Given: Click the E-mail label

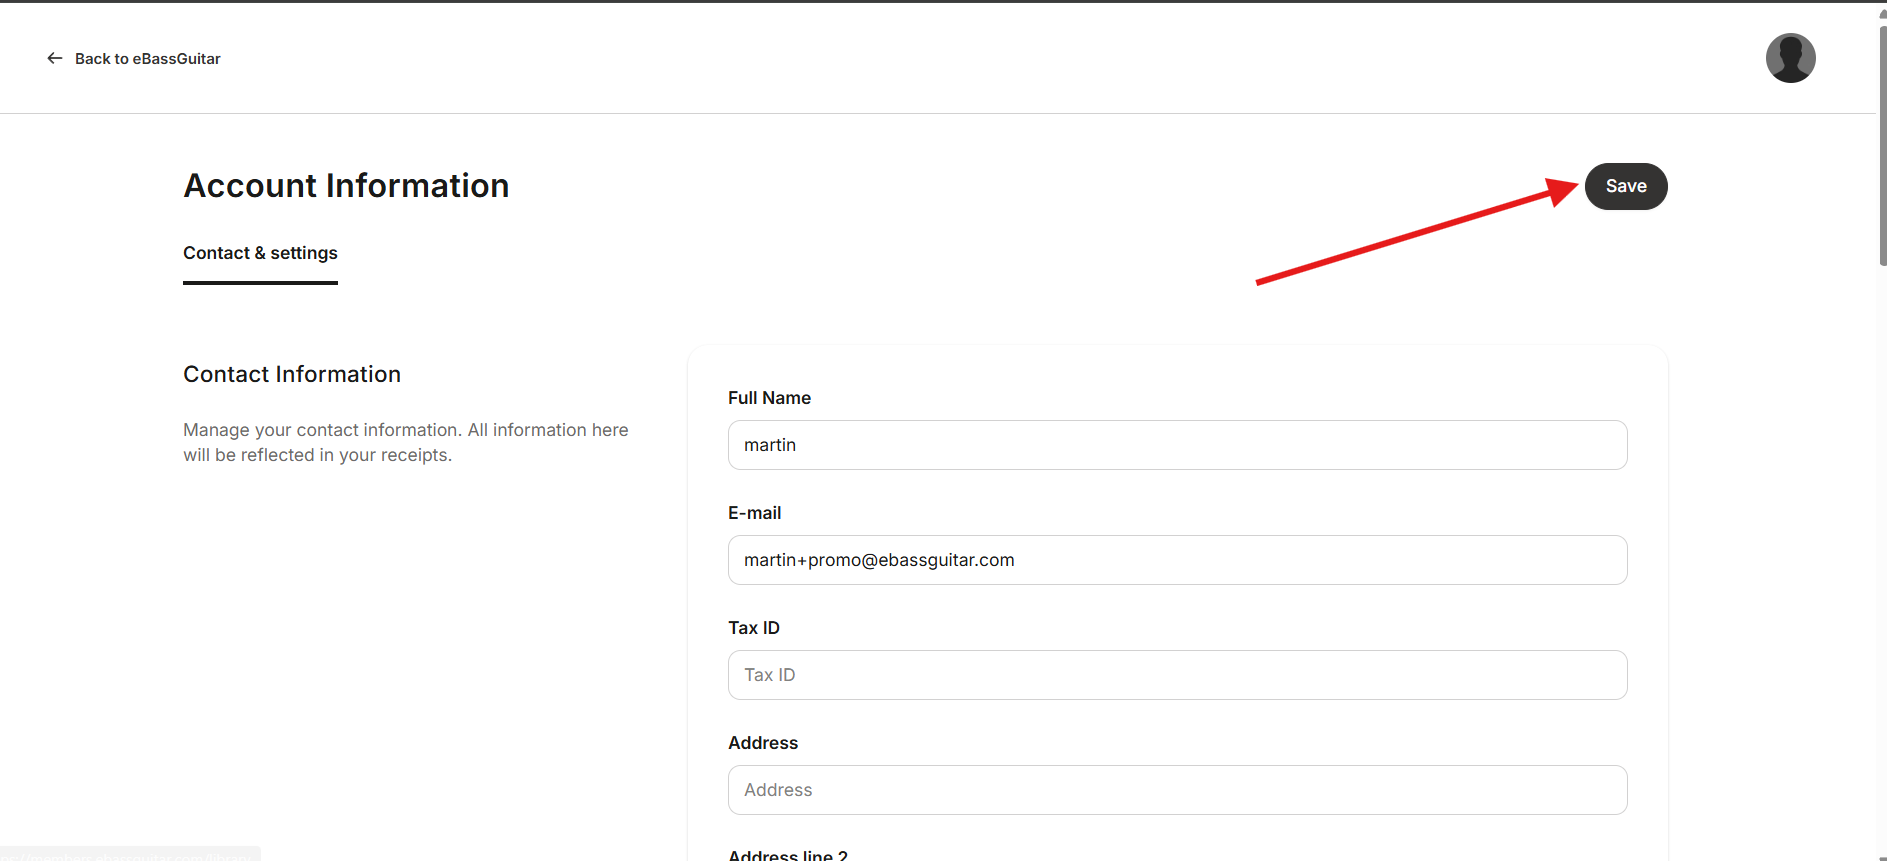Looking at the screenshot, I should point(755,513).
